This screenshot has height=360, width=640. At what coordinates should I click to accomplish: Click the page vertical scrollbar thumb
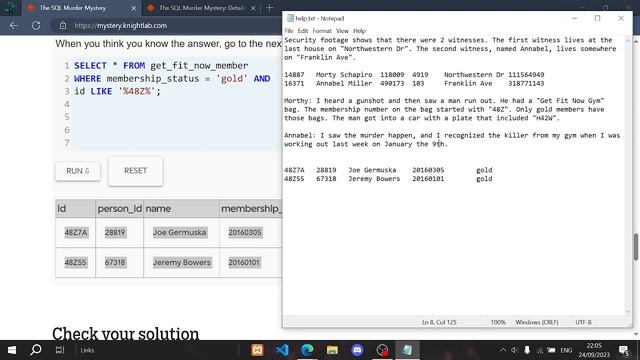pos(636,246)
